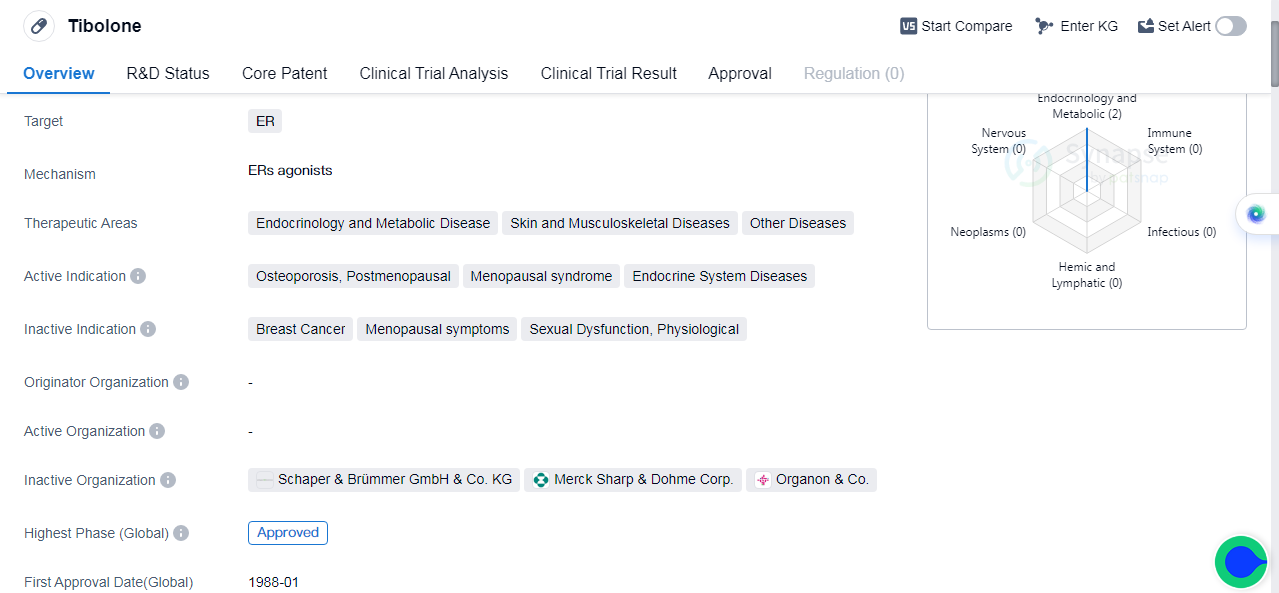
Task: Switch to the R&D Status tab
Action: click(x=168, y=73)
